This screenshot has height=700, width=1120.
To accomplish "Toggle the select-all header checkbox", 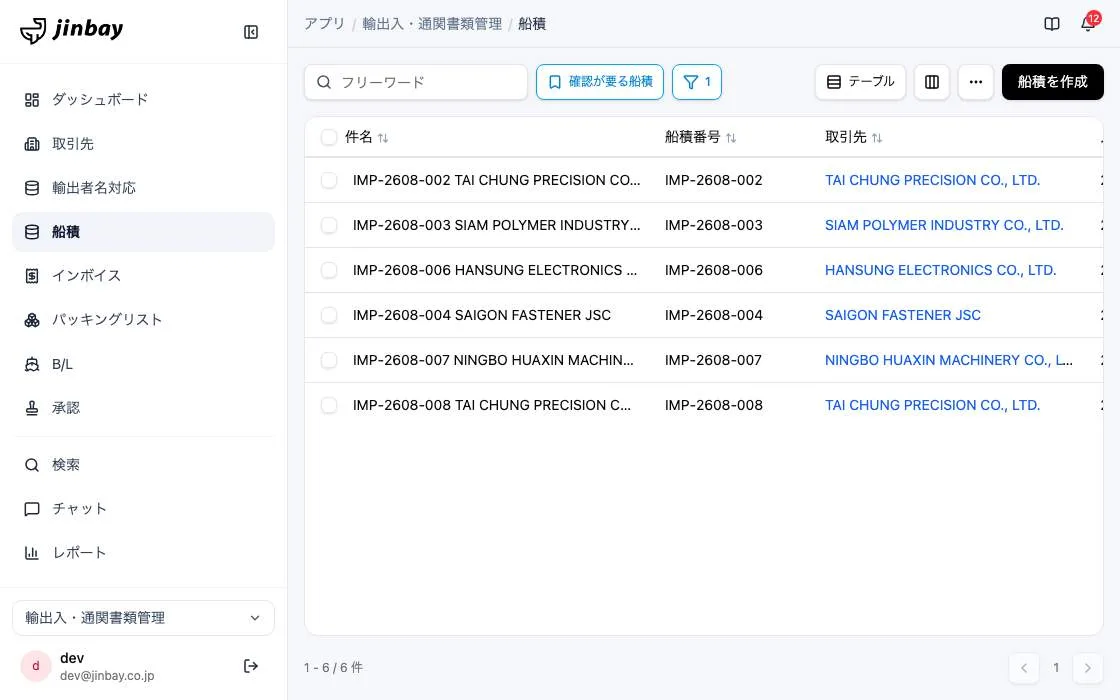I will pyautogui.click(x=329, y=137).
